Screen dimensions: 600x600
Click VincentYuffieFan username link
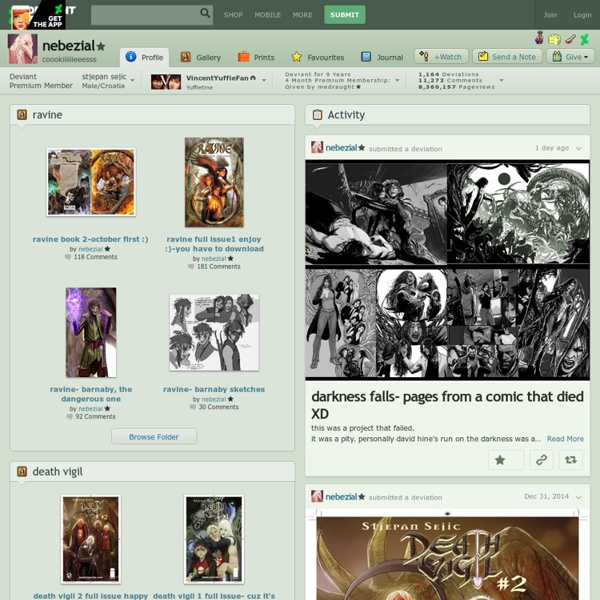point(218,78)
